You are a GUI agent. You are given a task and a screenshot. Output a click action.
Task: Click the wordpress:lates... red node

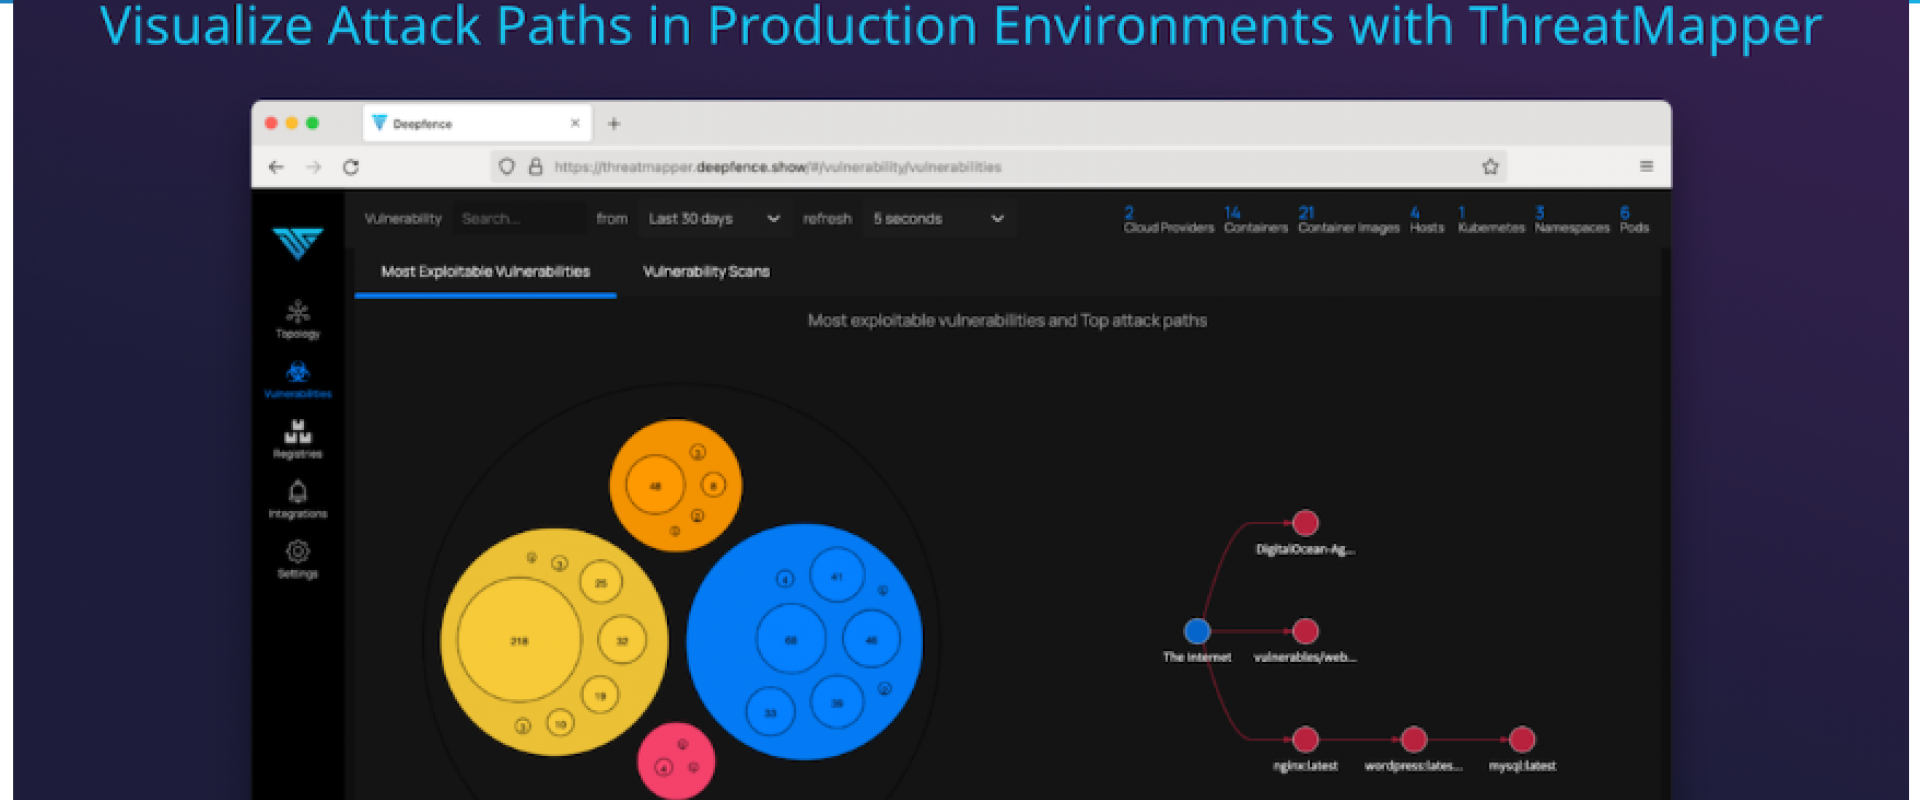coord(1413,739)
